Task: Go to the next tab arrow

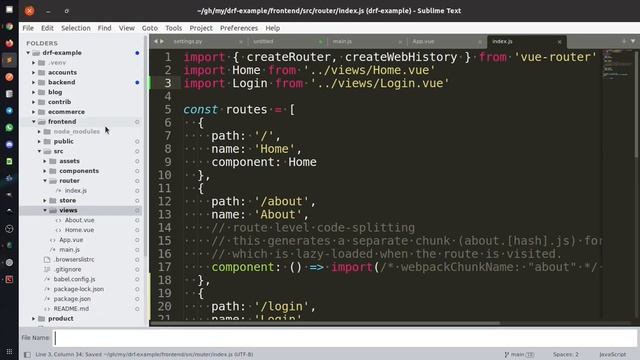Action: (162, 41)
